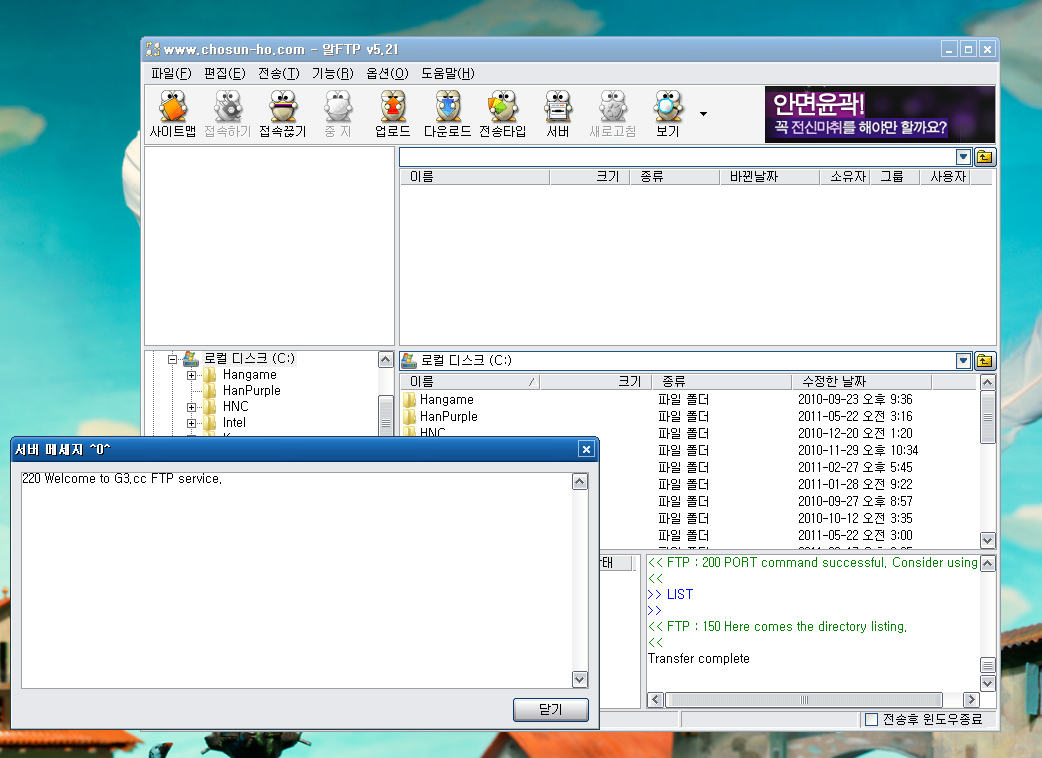Open the toolbar overflow arrow next to 보기

click(703, 114)
